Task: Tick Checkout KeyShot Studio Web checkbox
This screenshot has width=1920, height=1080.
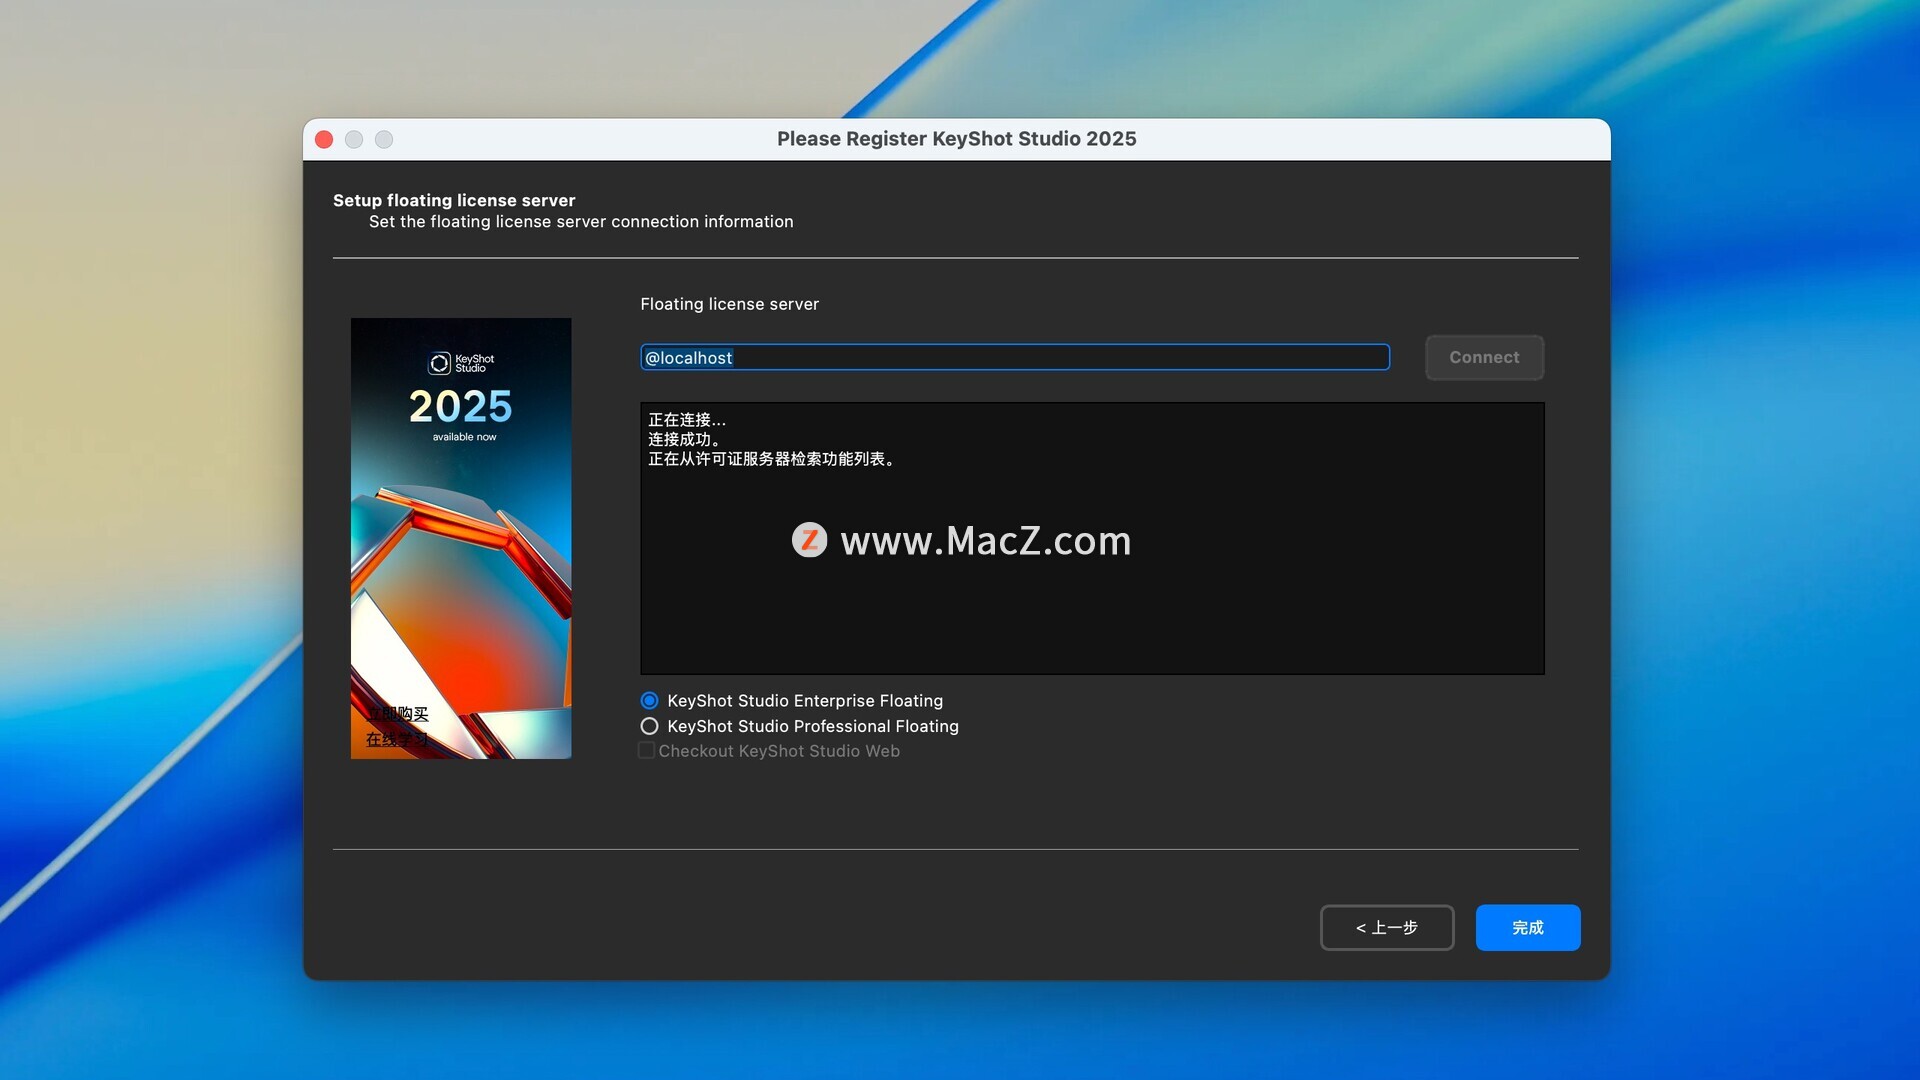Action: tap(647, 751)
